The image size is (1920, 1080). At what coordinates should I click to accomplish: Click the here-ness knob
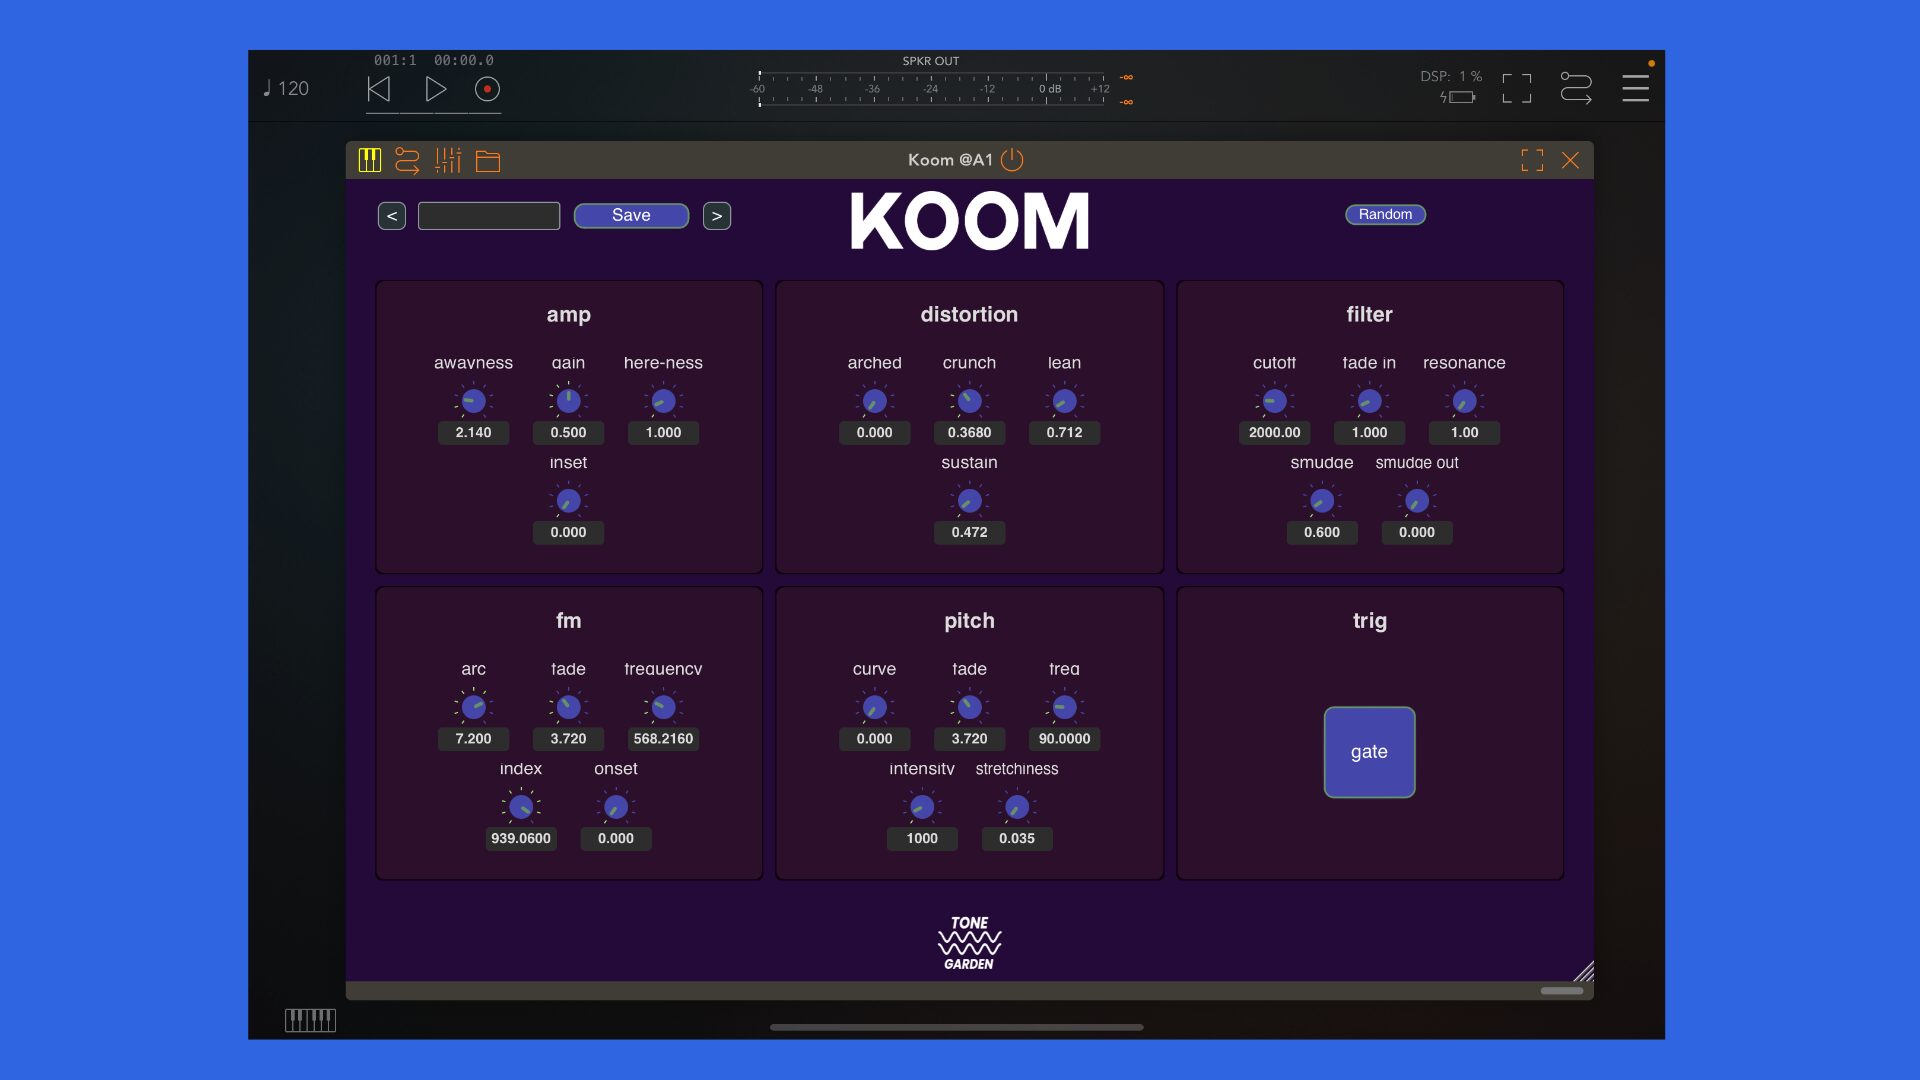pos(663,401)
